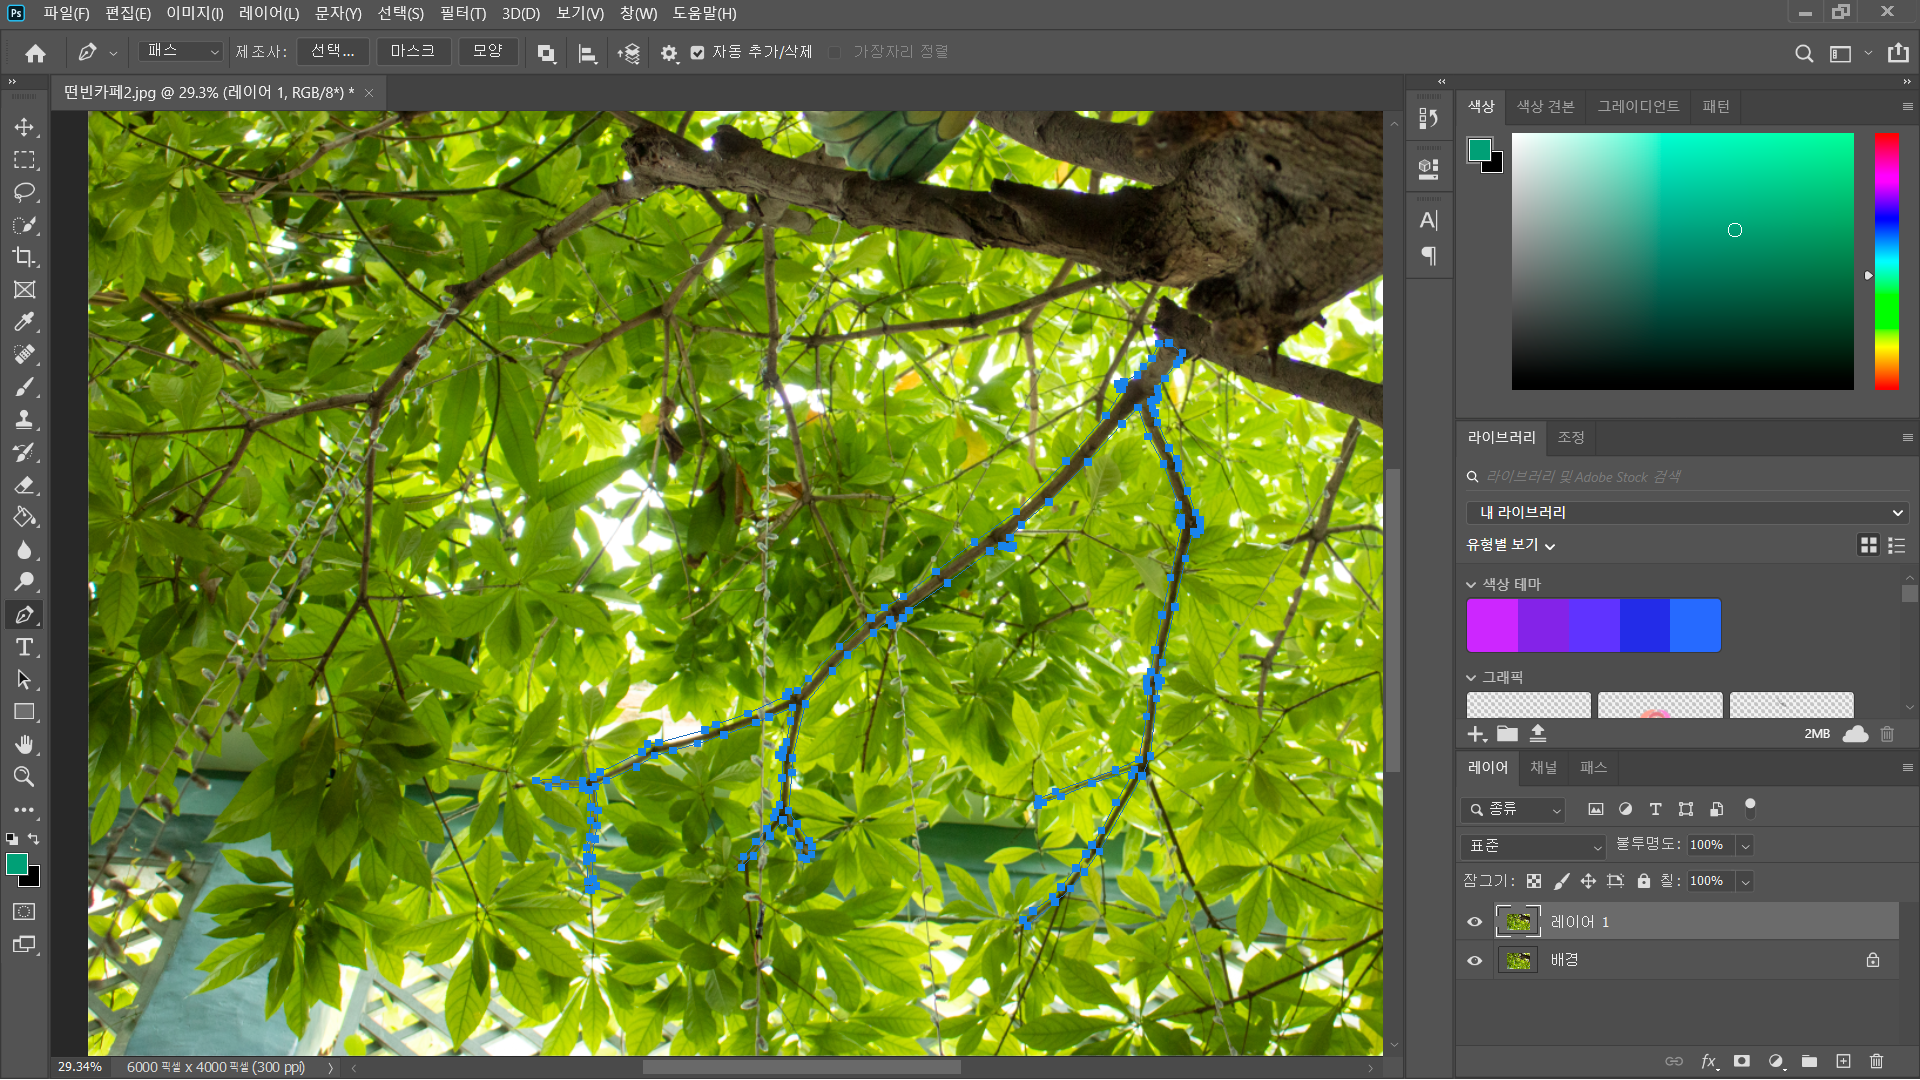Screen dimensions: 1920x1080
Task: Select the Lasso tool
Action: 24,192
